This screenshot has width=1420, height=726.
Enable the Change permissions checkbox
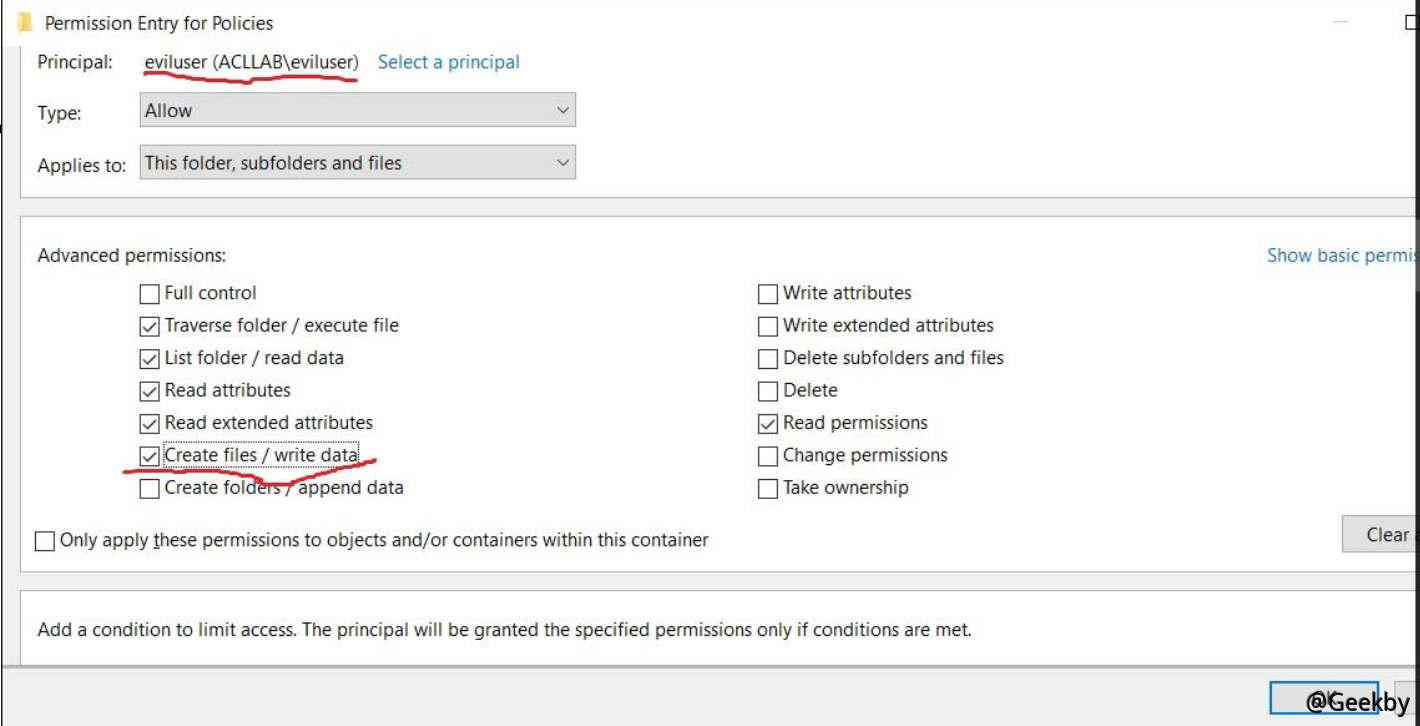[768, 456]
